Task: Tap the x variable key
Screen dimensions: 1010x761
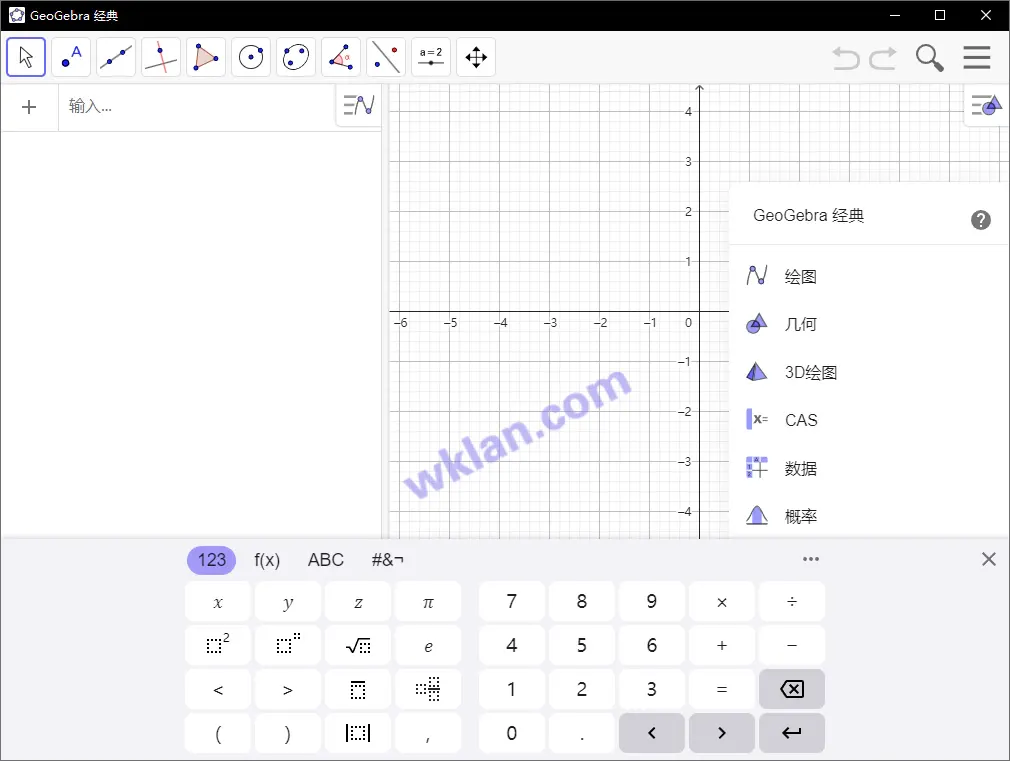Action: click(218, 602)
